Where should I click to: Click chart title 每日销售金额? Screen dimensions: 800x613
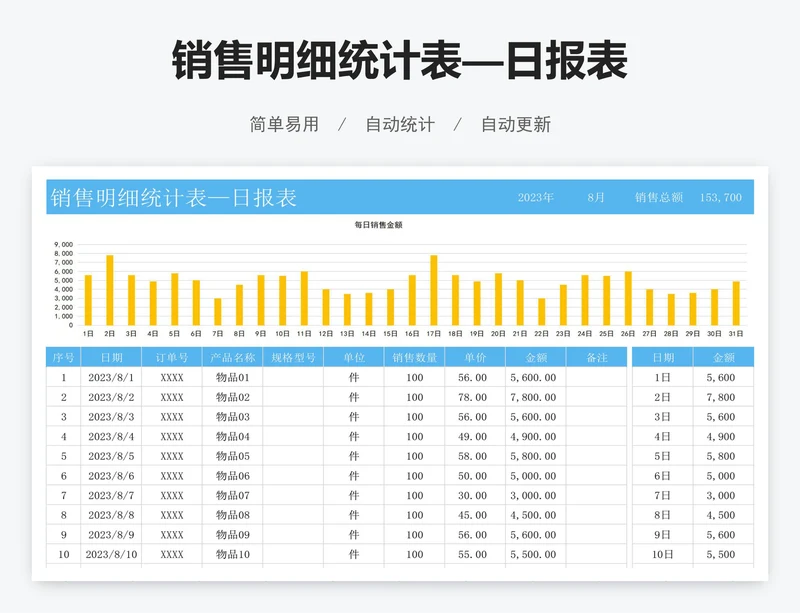tap(379, 225)
